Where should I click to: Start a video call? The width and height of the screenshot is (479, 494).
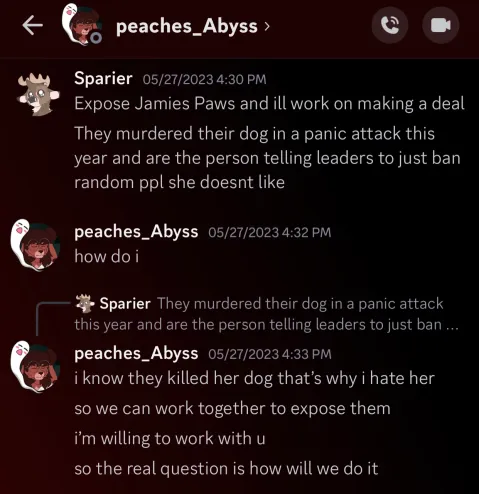point(441,25)
